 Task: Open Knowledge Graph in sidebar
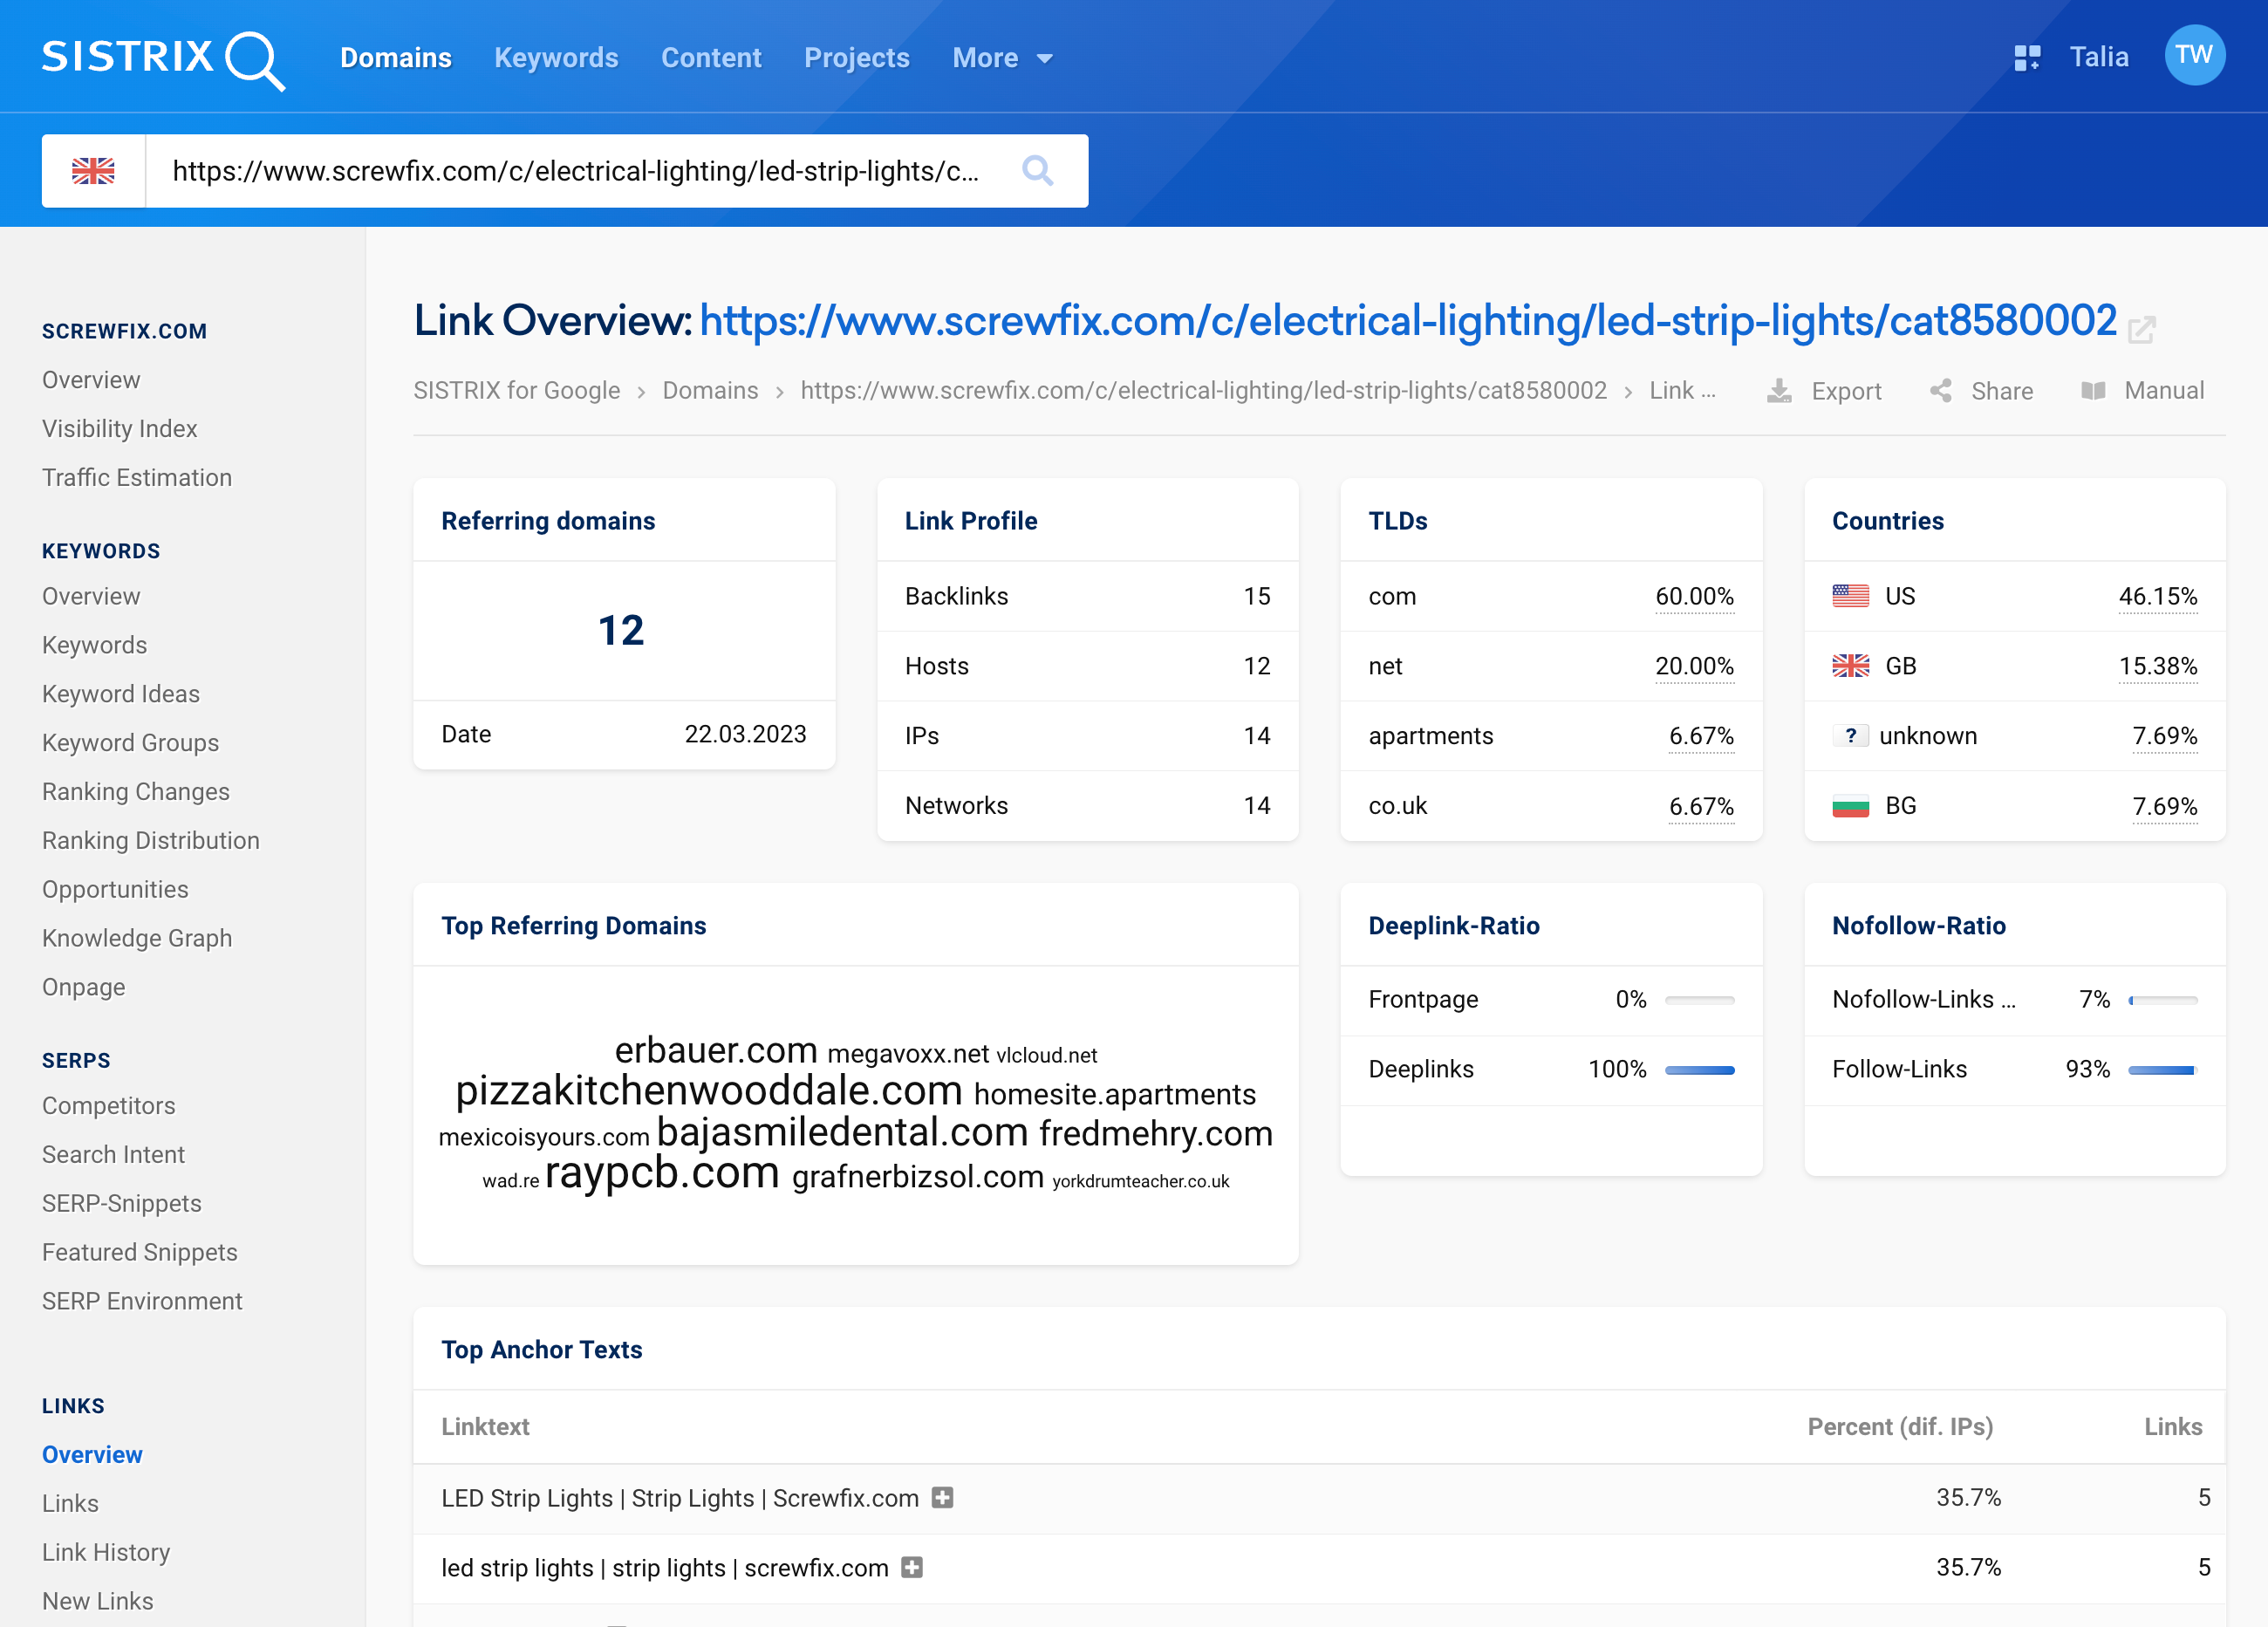coord(137,939)
